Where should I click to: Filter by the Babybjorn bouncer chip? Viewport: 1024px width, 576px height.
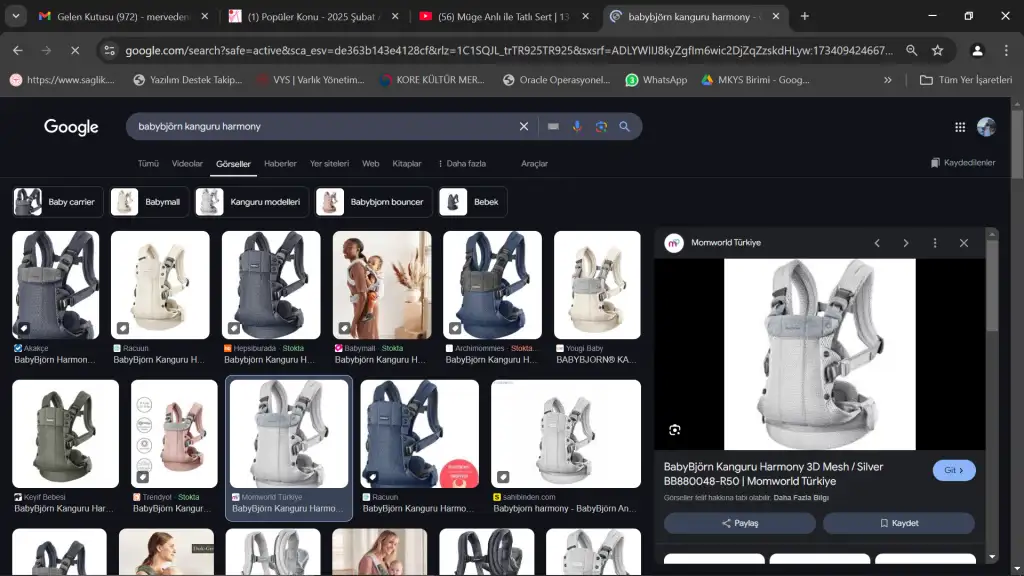[x=374, y=202]
